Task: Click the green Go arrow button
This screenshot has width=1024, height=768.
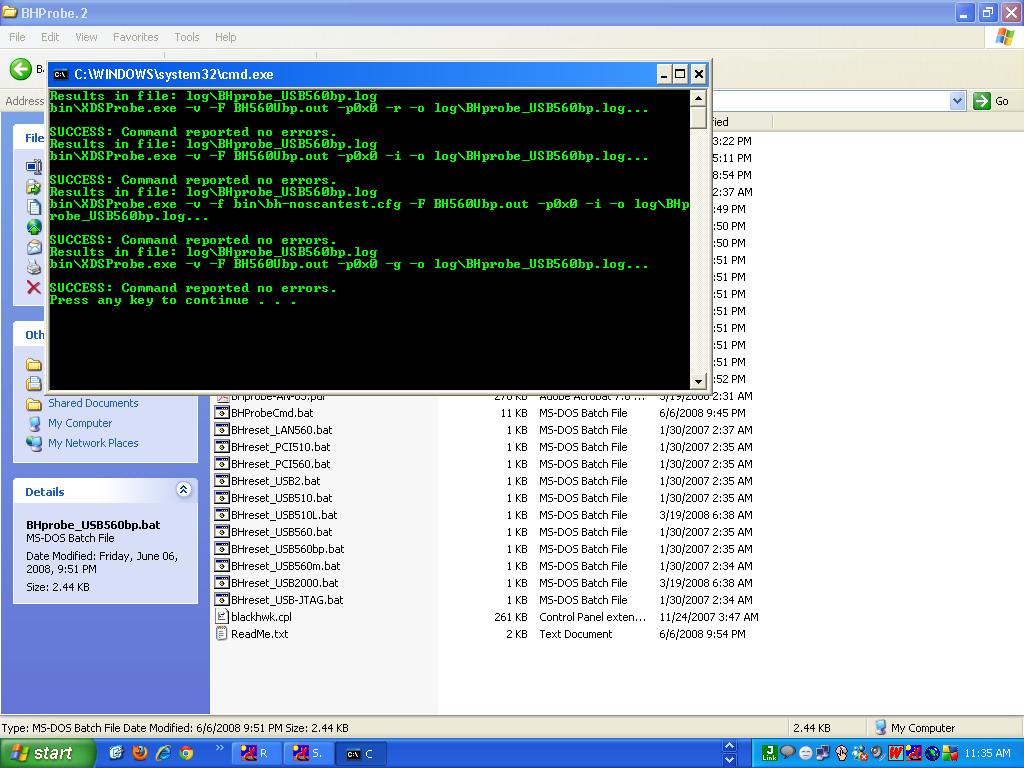Action: (982, 101)
